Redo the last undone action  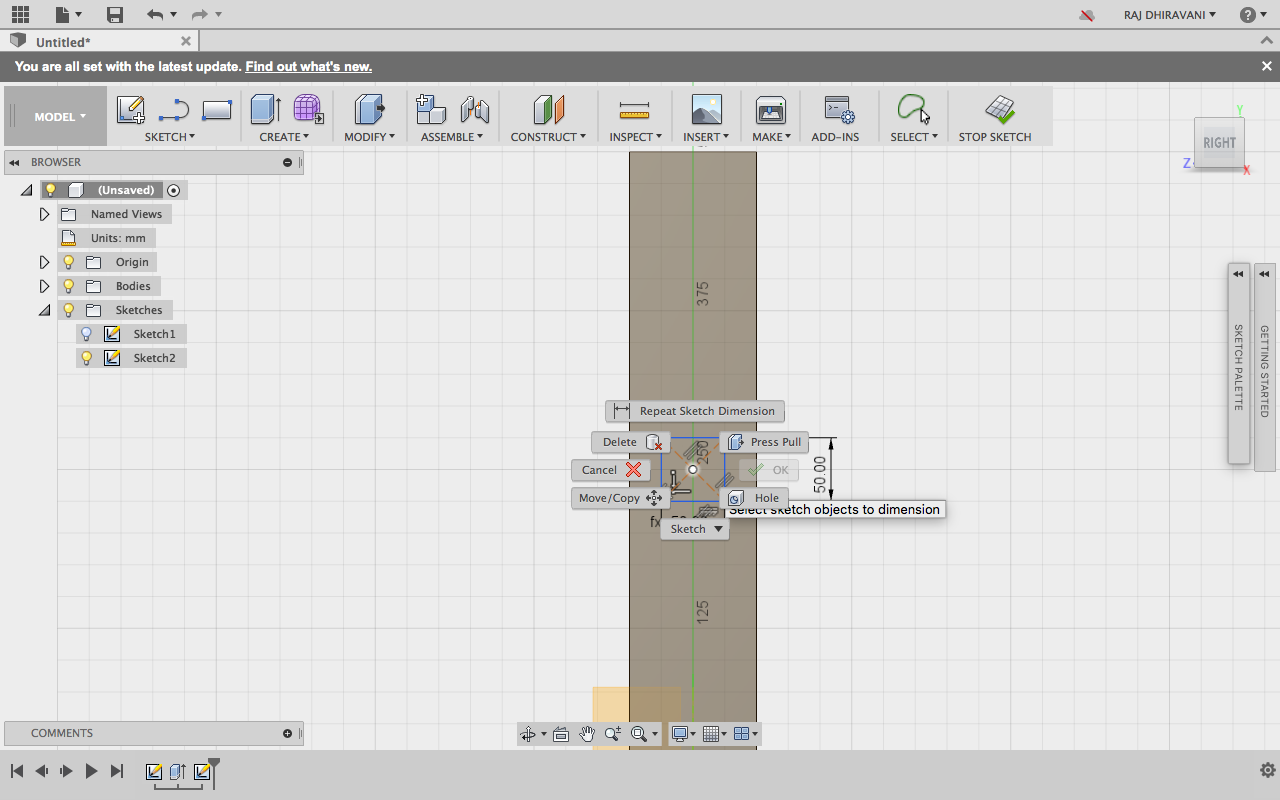click(x=199, y=15)
